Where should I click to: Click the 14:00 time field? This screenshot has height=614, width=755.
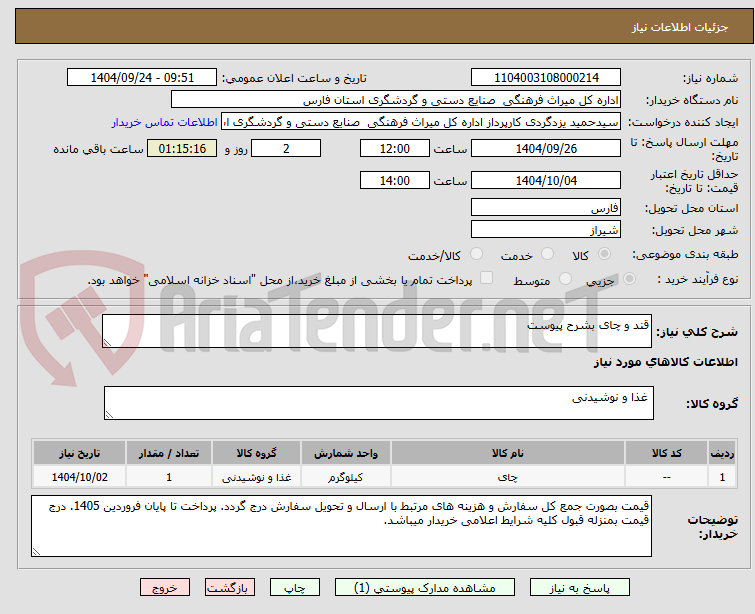(x=395, y=181)
